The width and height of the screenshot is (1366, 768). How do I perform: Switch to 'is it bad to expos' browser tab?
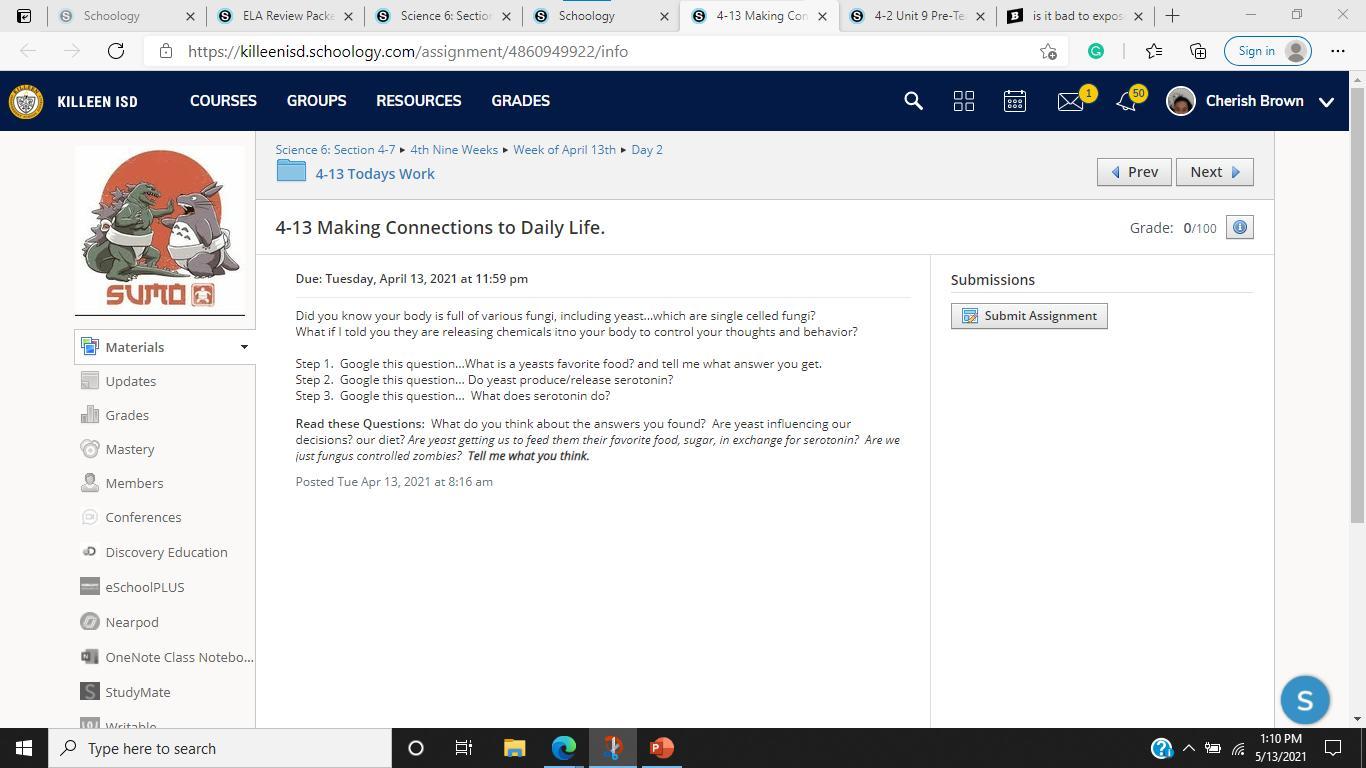[x=1076, y=16]
